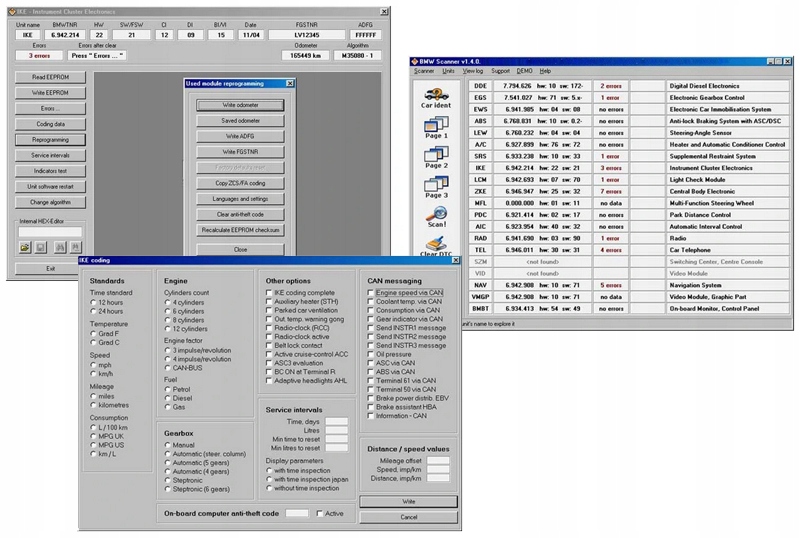800x538 pixels.
Task: Check the IKE coding complete option
Action: click(x=267, y=293)
